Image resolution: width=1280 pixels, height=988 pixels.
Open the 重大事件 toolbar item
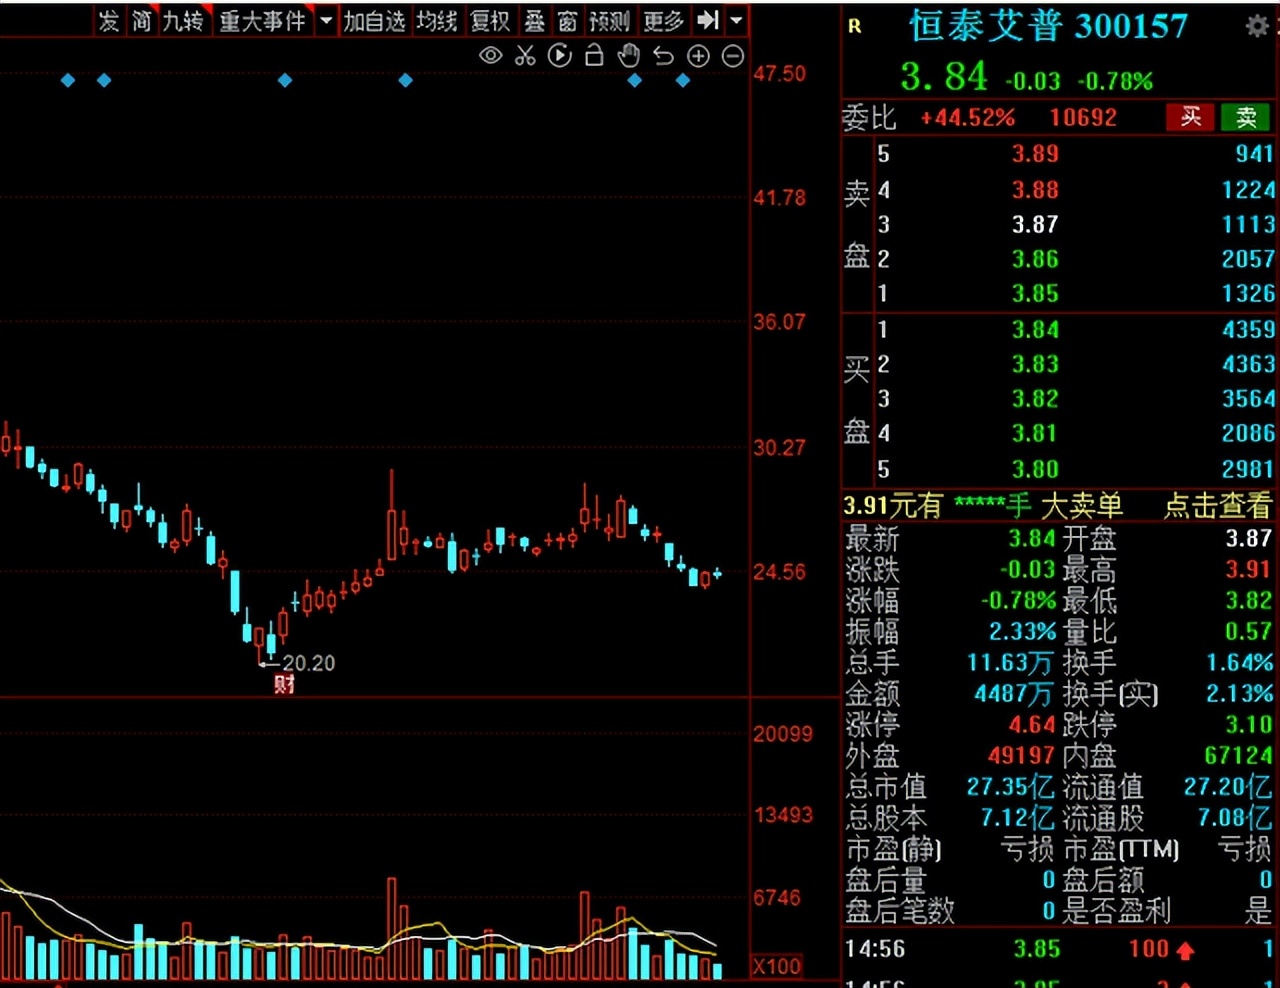point(262,20)
